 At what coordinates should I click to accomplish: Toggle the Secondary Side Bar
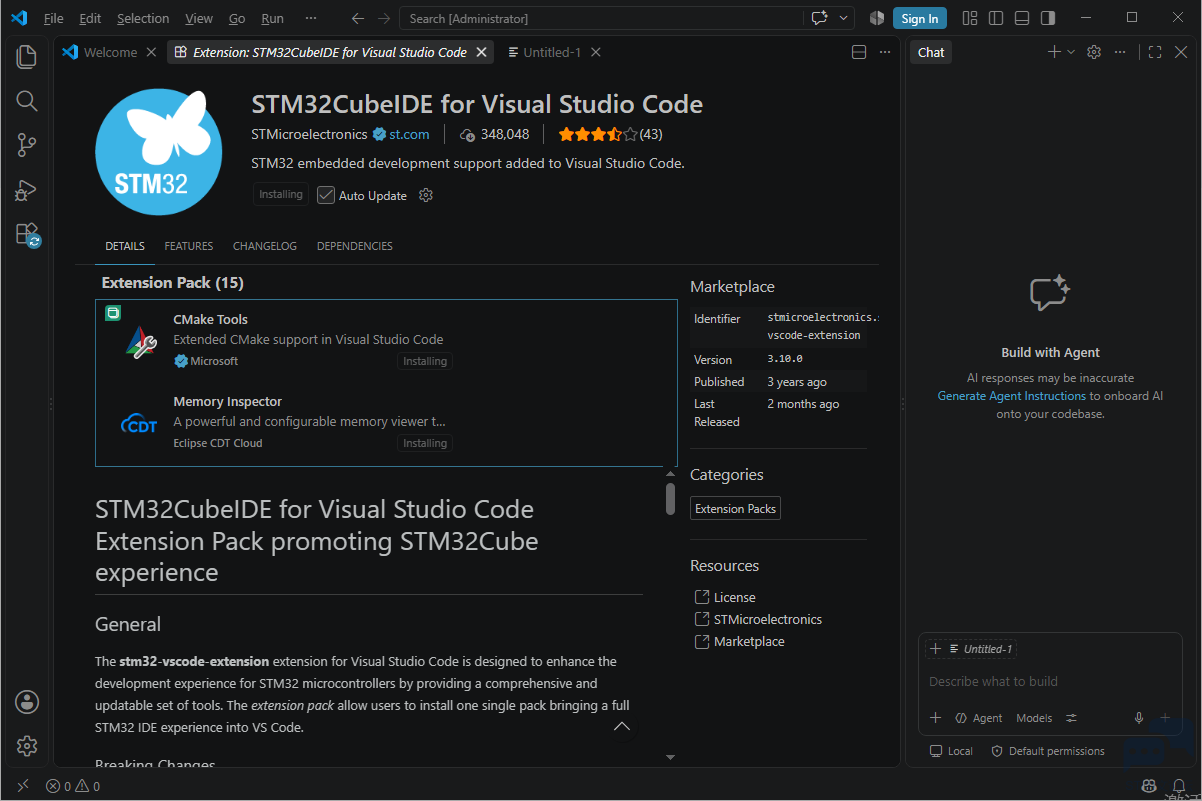coord(1048,18)
